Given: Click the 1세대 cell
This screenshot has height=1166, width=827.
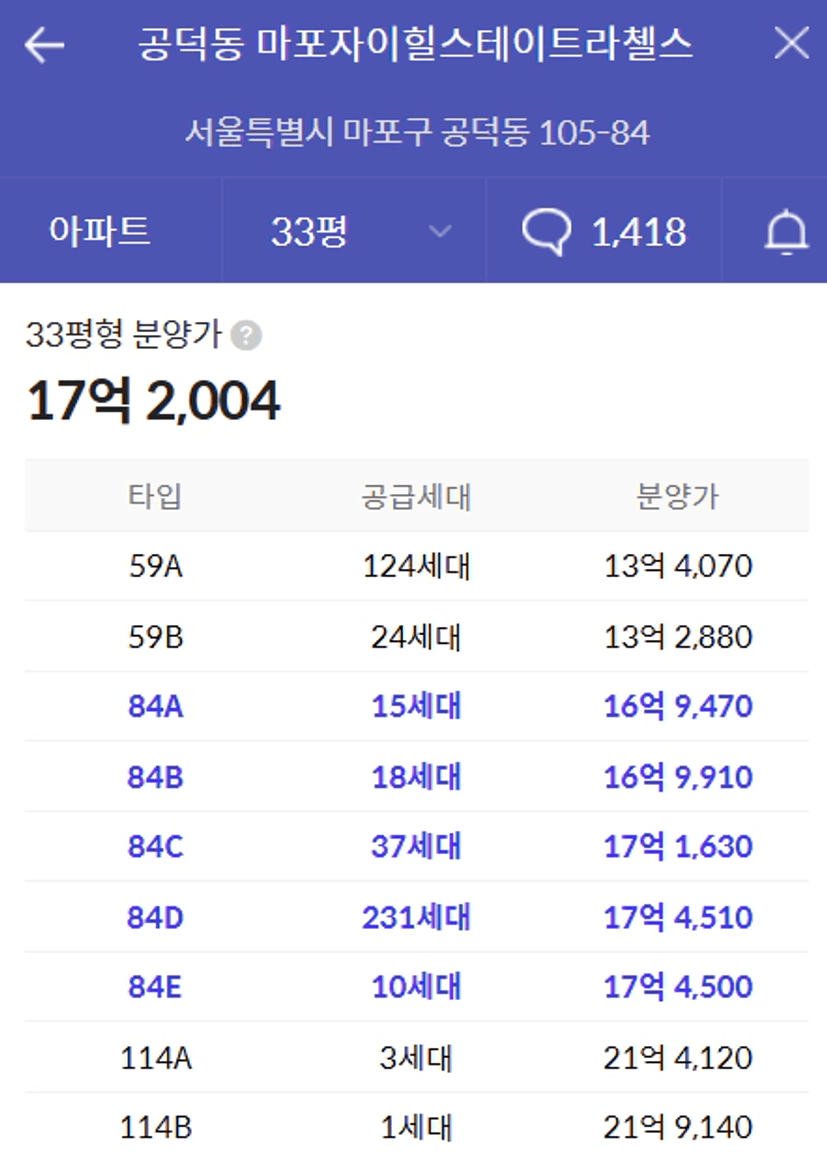Looking at the screenshot, I should [416, 1128].
